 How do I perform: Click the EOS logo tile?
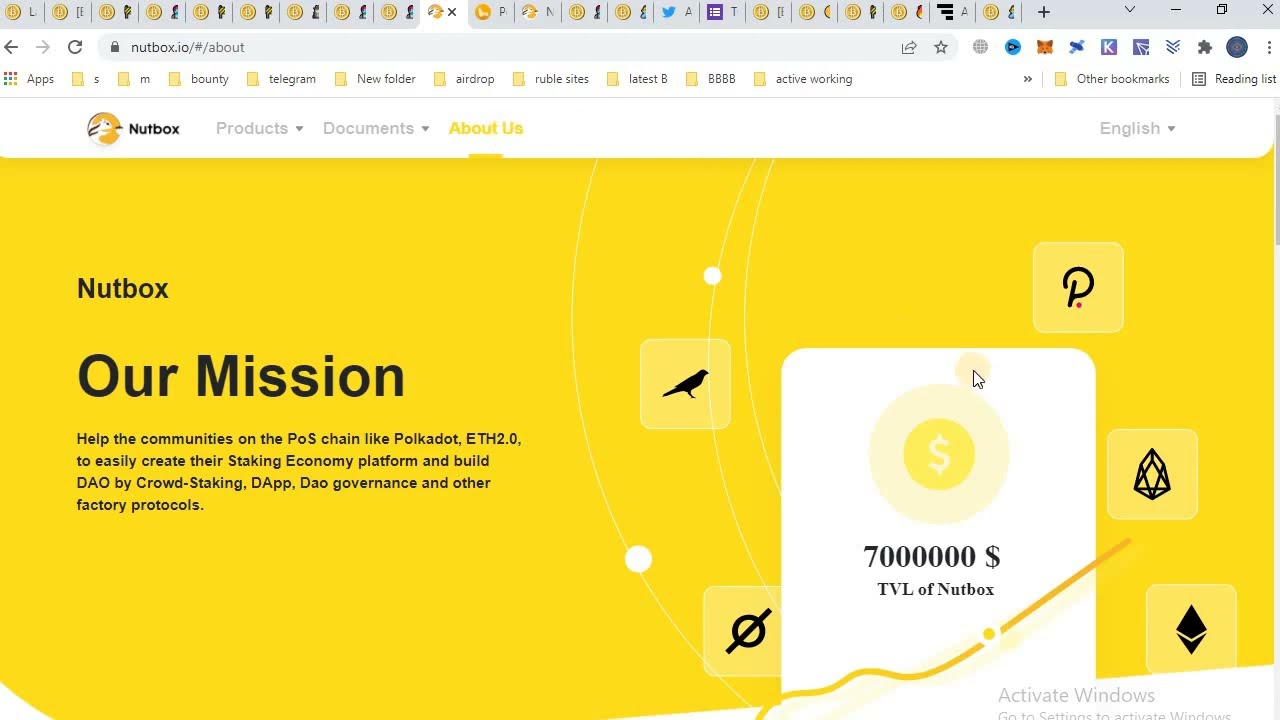(x=1152, y=474)
